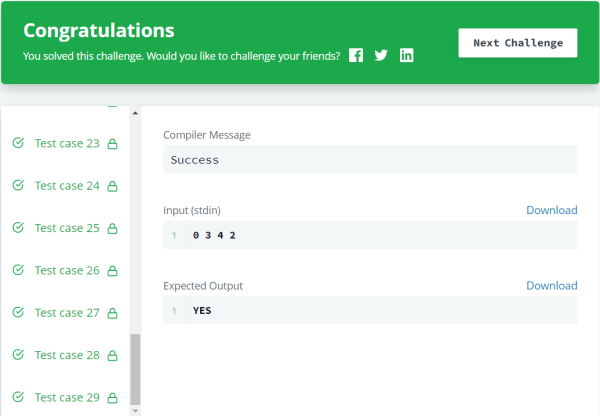Click the test case list scrollbar thumb
Screen dimensions: 600x416
[135, 369]
